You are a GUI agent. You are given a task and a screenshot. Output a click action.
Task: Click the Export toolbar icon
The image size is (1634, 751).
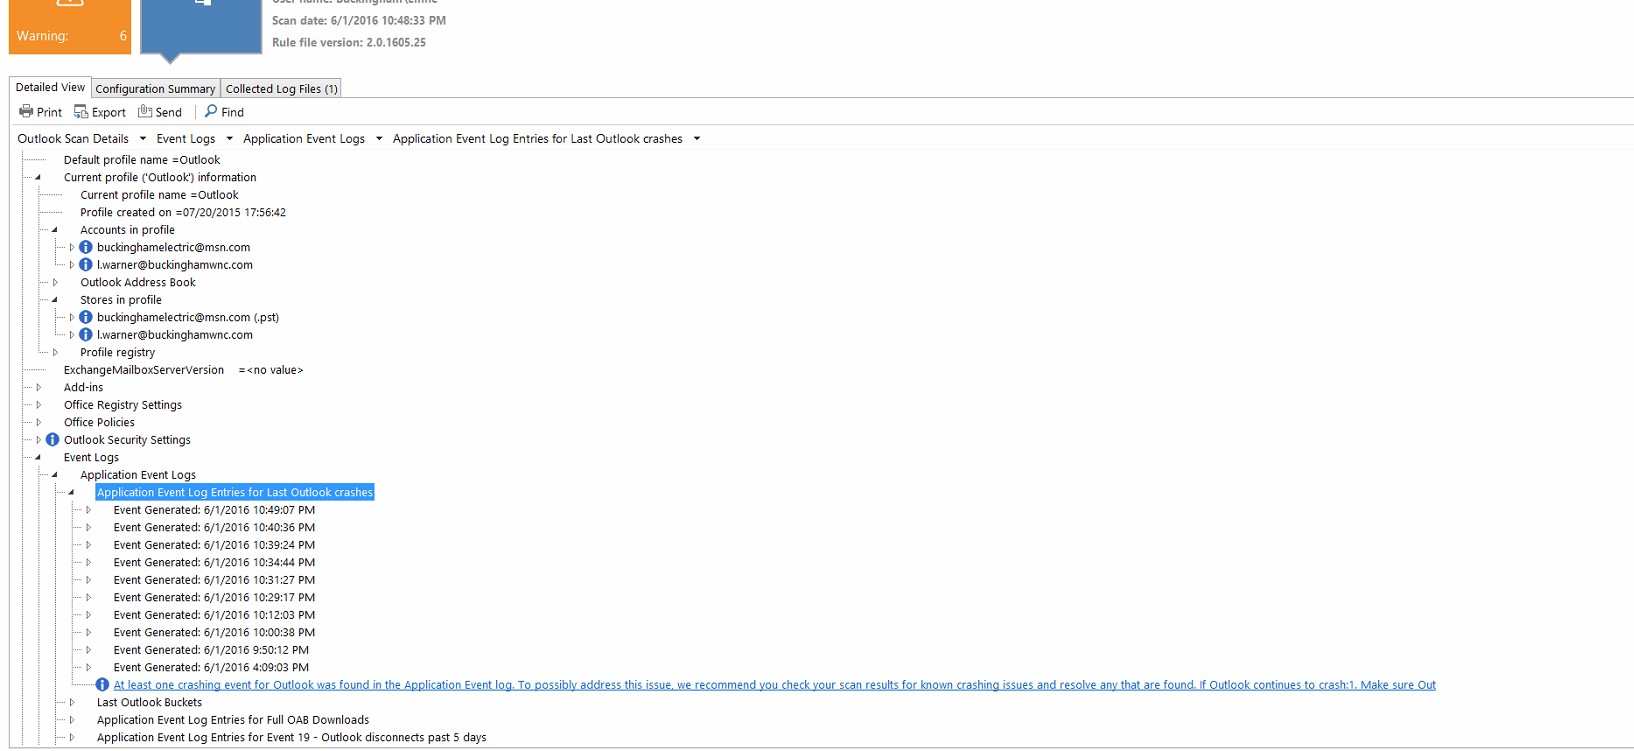pyautogui.click(x=81, y=112)
